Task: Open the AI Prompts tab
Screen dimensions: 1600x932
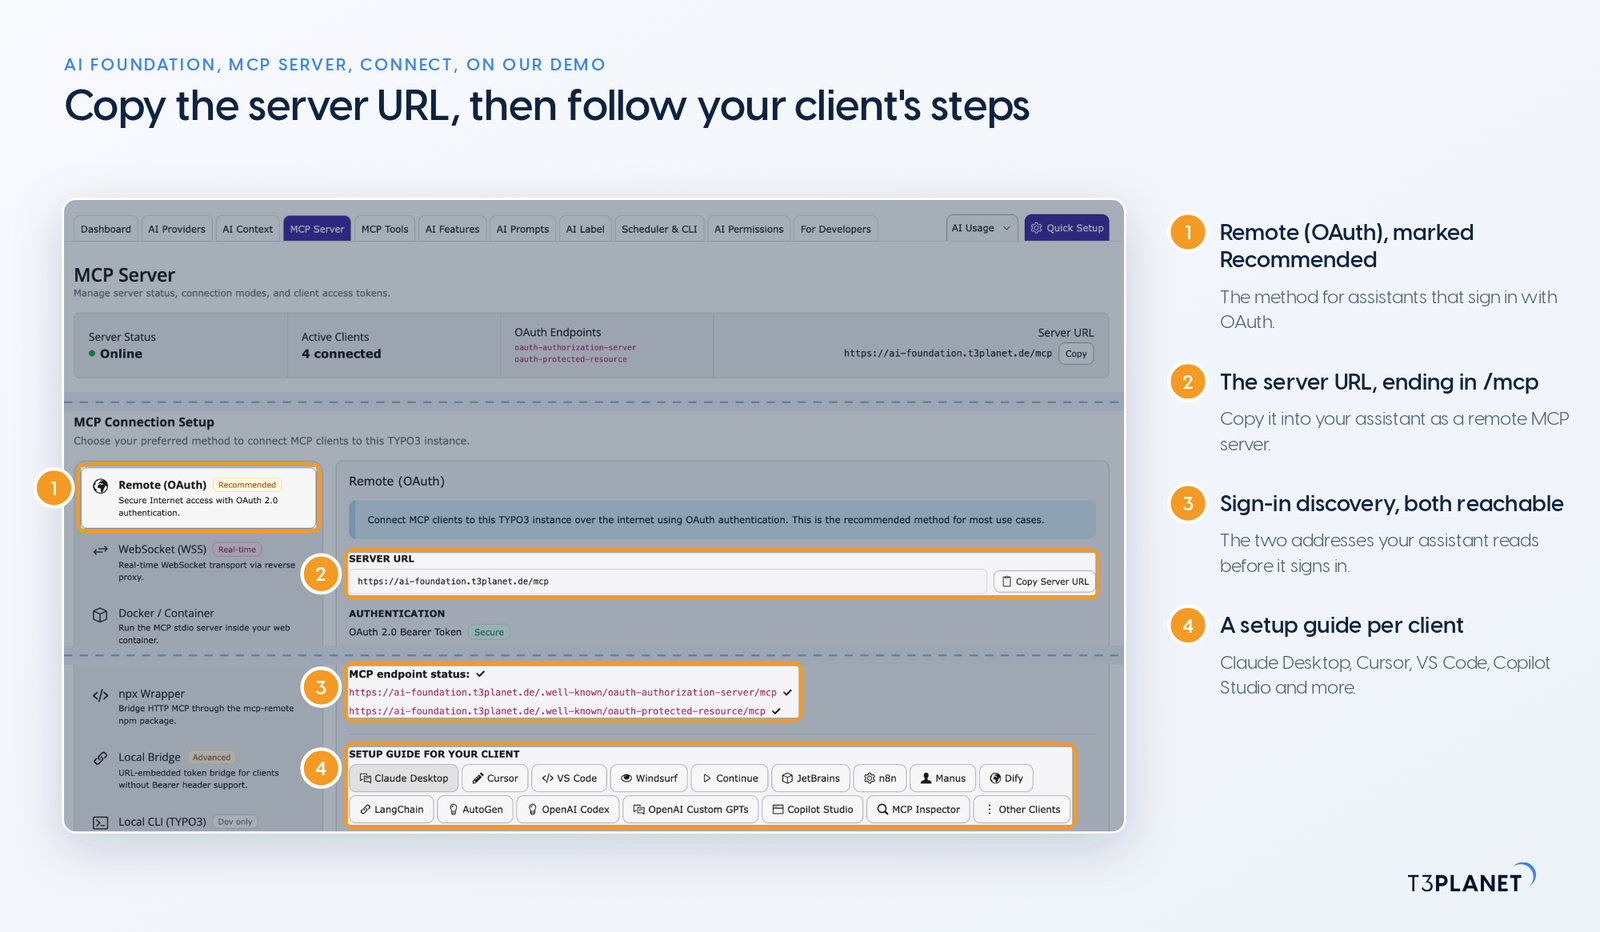Action: pyautogui.click(x=523, y=229)
